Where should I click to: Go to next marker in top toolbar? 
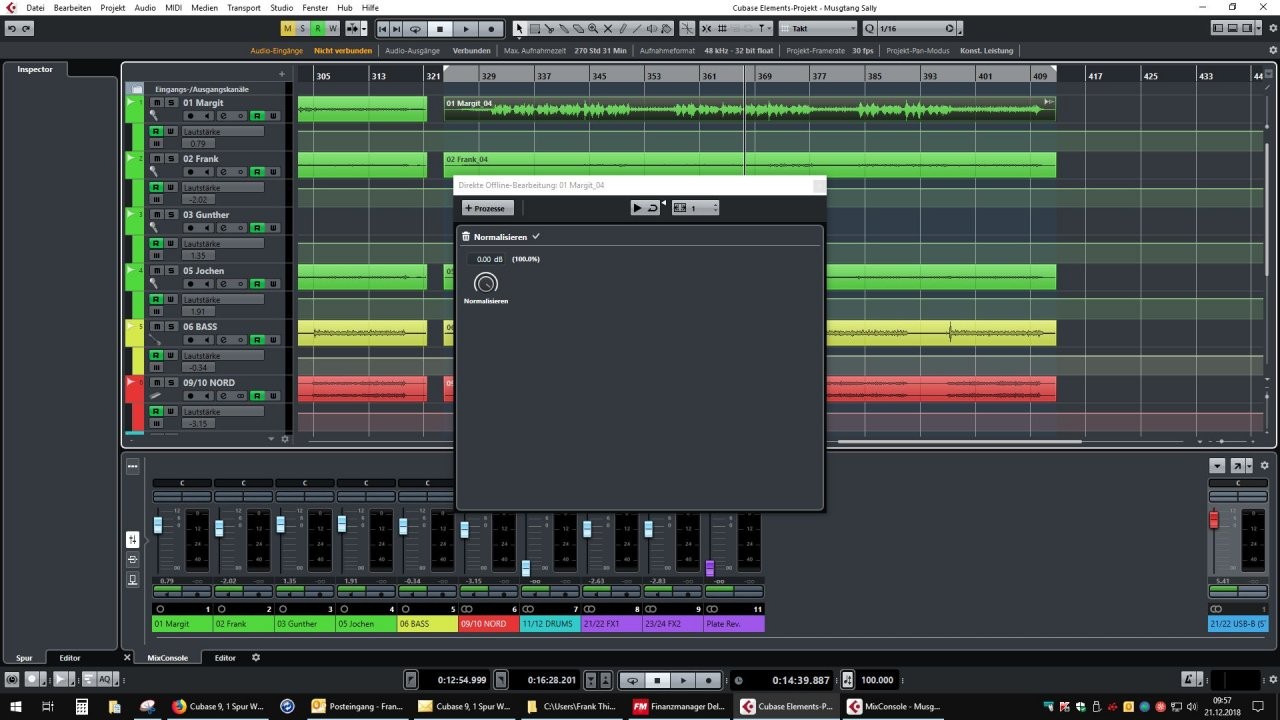point(396,29)
